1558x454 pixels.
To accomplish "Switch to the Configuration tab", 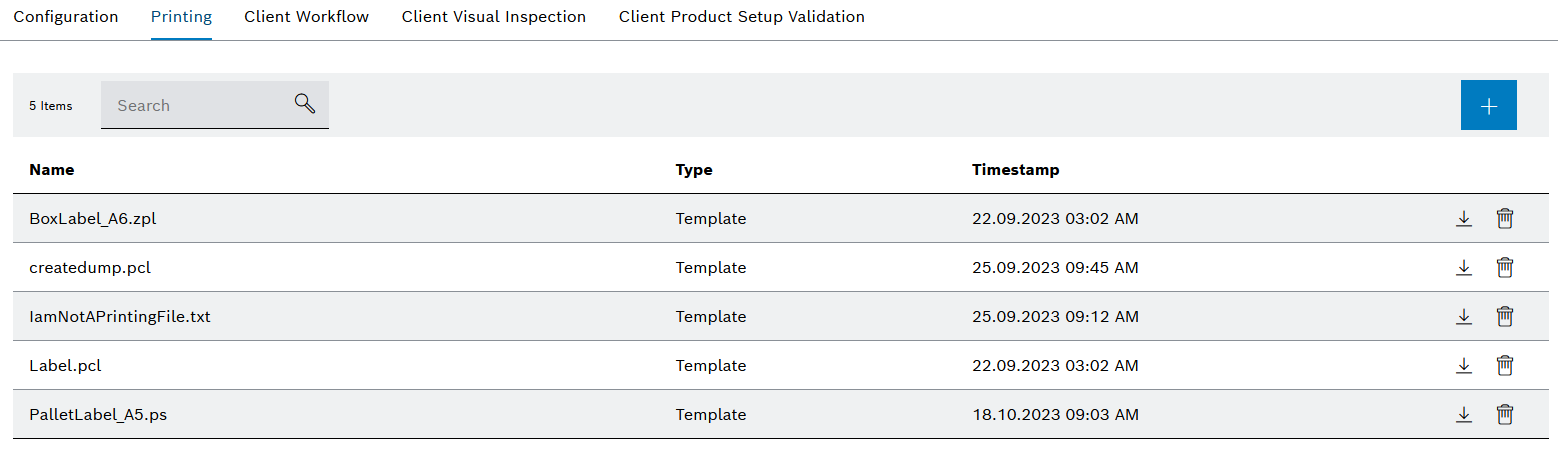I will click(x=66, y=17).
